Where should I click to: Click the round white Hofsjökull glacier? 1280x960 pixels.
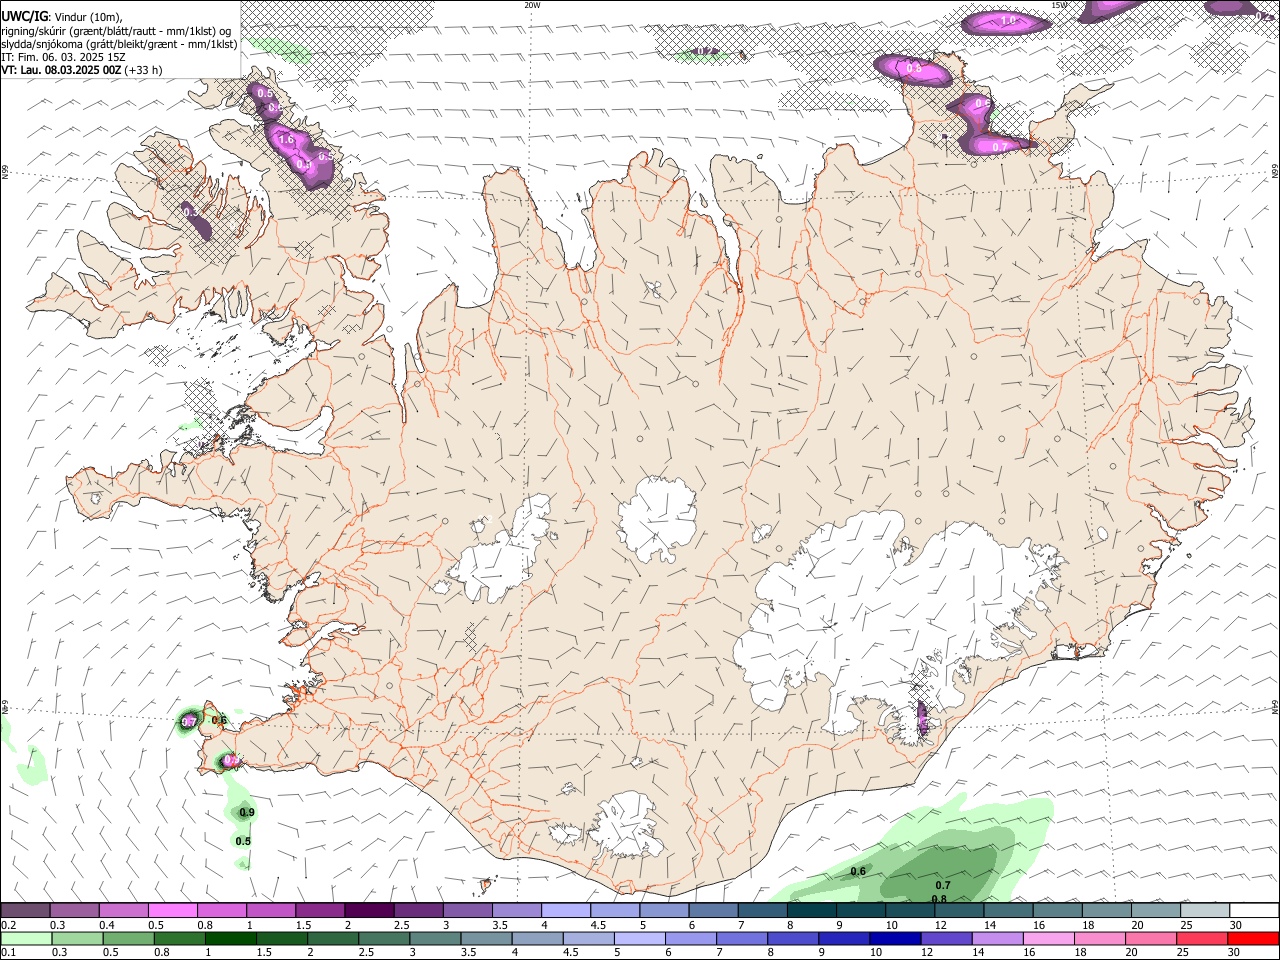pos(657,520)
